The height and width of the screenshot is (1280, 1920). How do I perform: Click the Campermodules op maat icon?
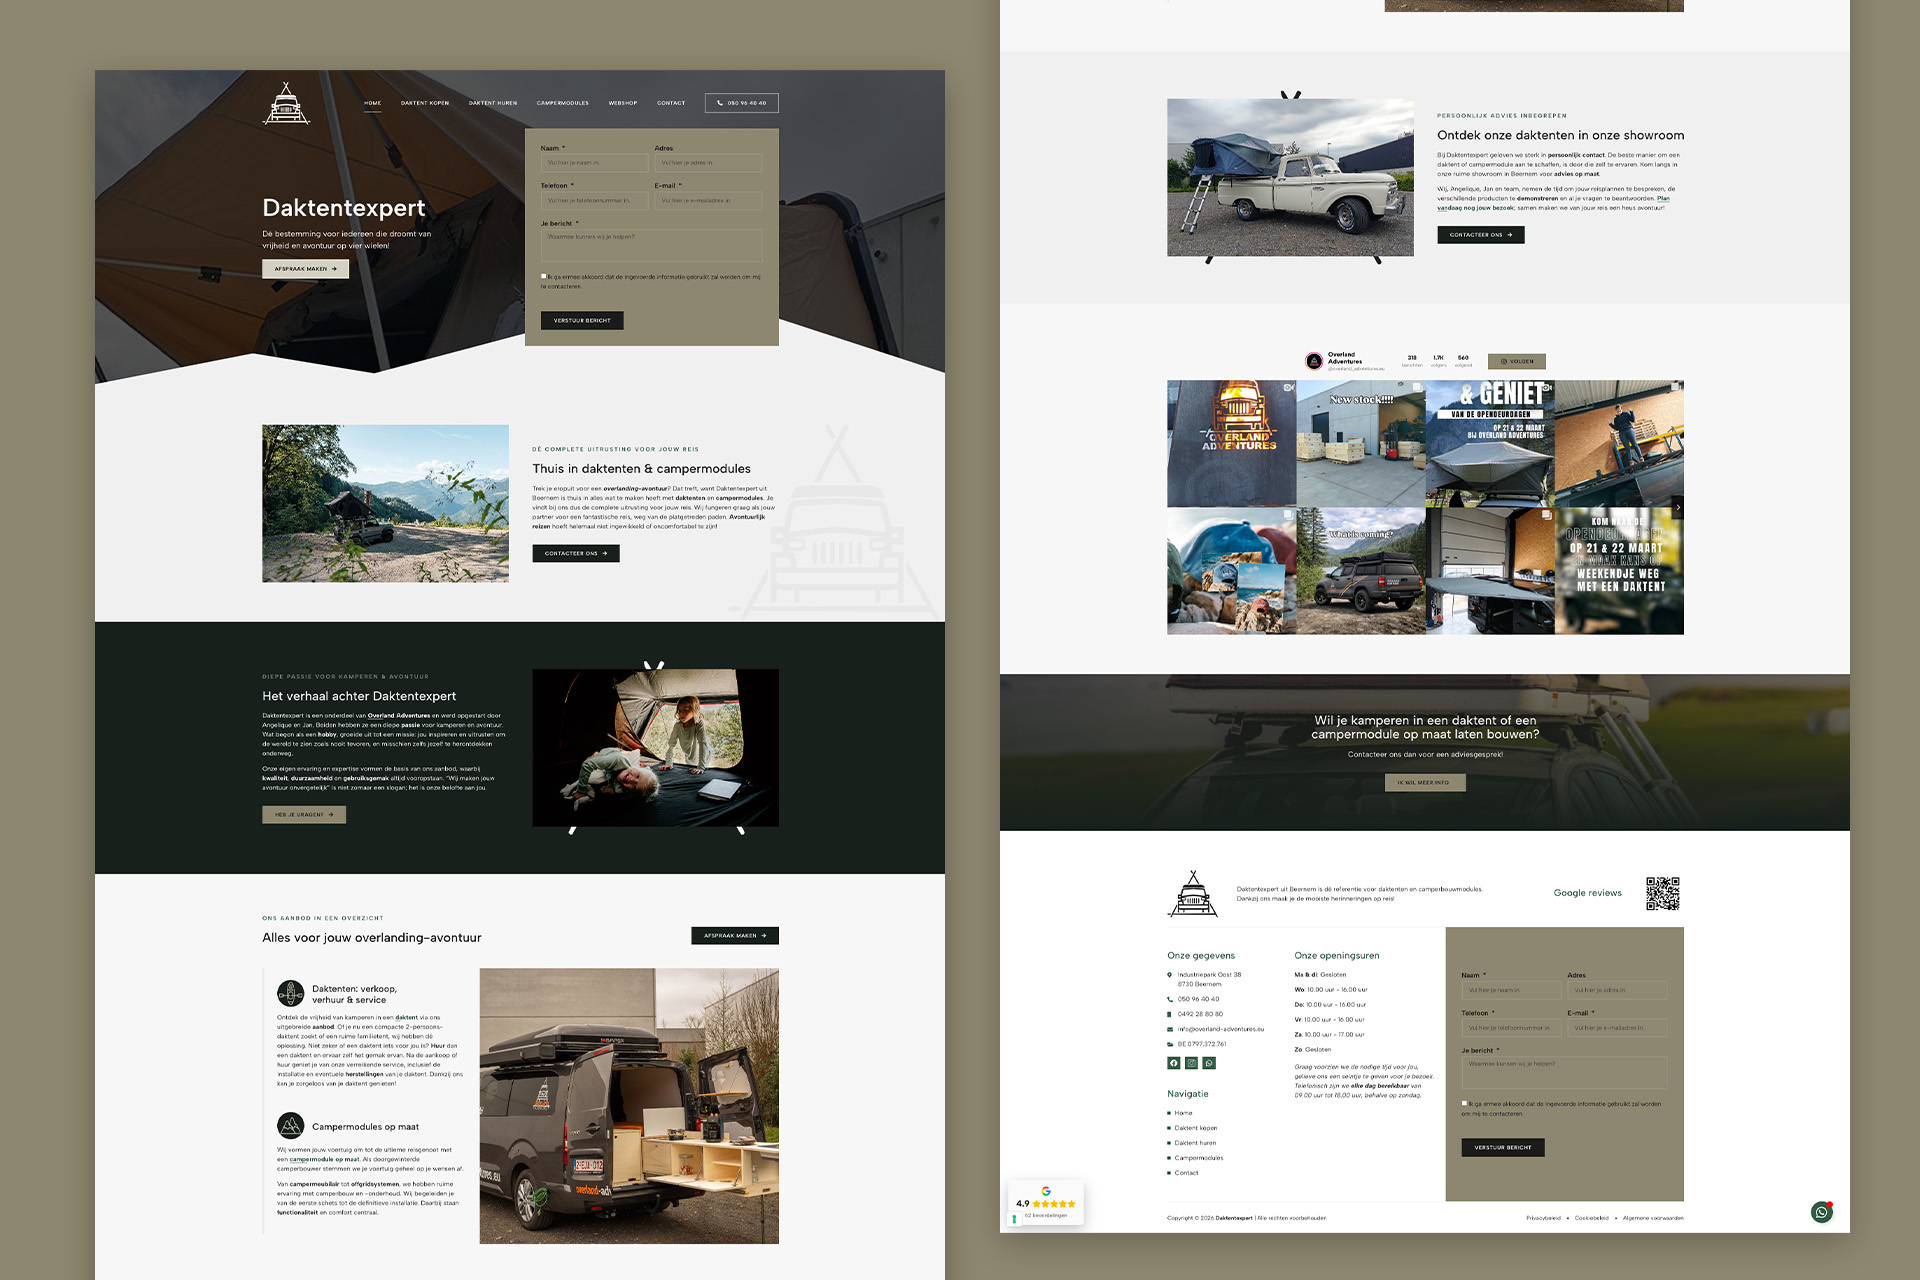click(290, 1126)
